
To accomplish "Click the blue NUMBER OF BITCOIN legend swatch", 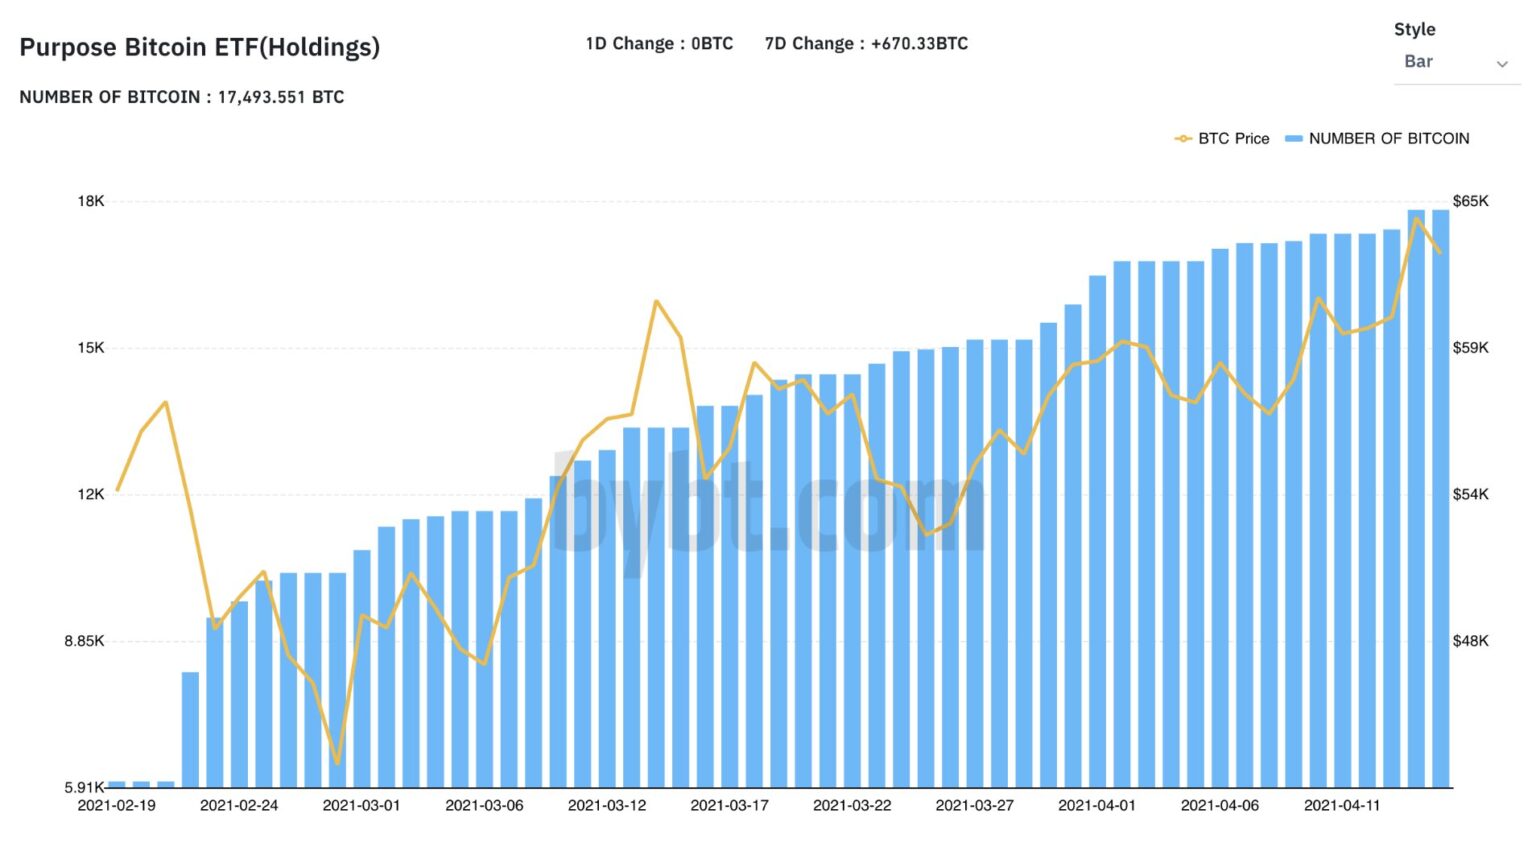I will pos(1294,139).
